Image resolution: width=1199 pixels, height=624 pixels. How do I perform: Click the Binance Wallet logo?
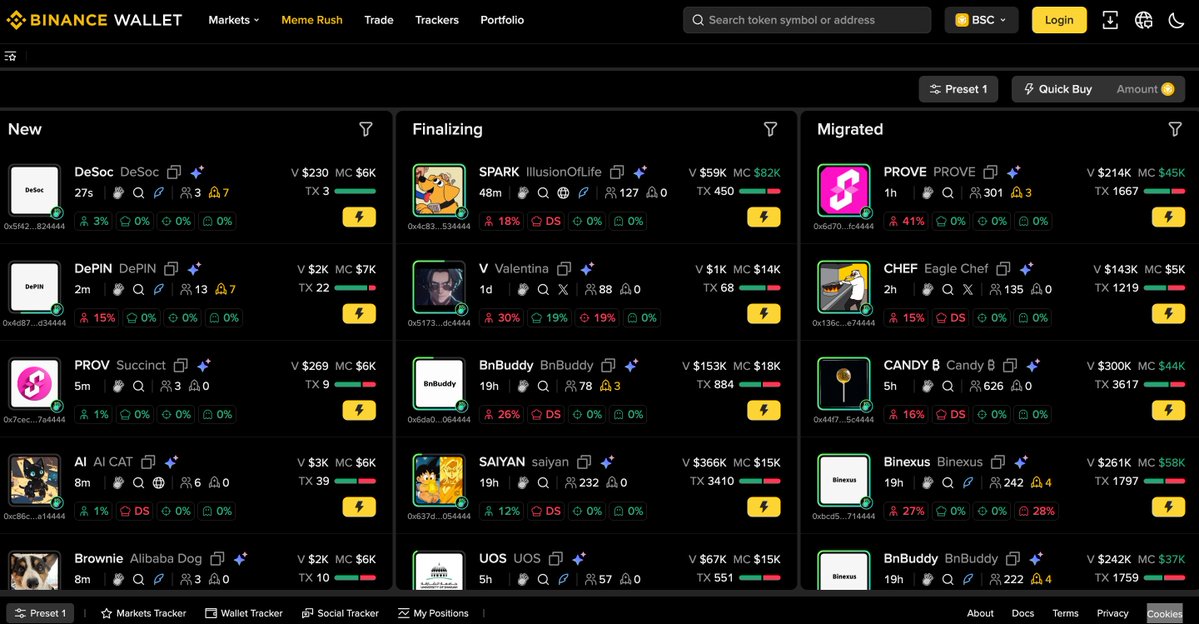[x=94, y=20]
